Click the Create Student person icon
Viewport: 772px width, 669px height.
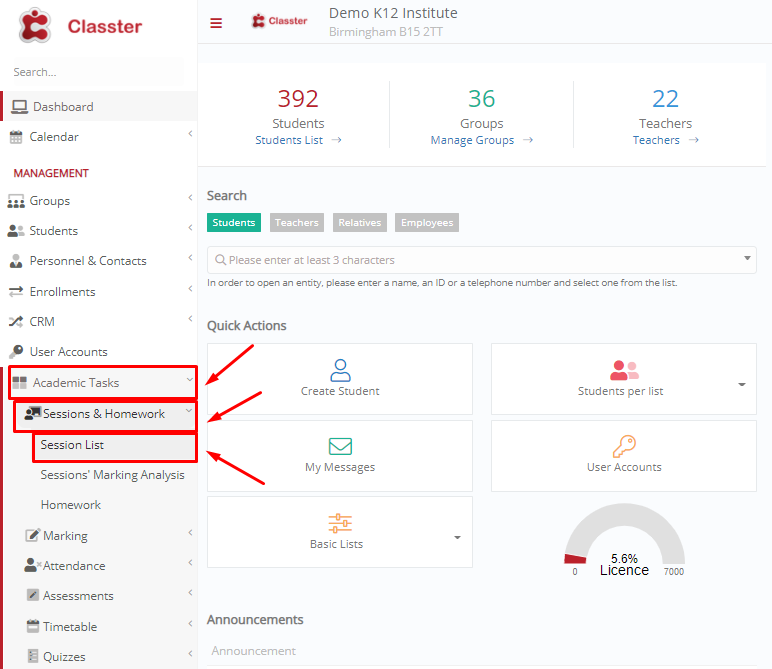pos(340,371)
